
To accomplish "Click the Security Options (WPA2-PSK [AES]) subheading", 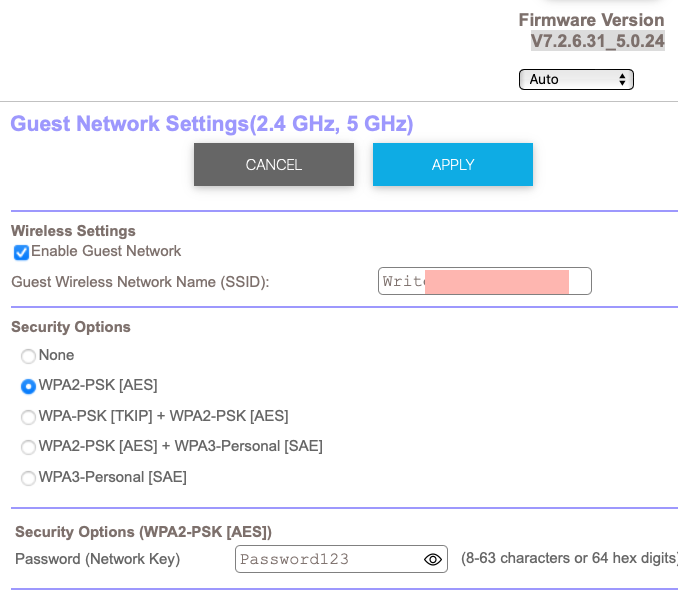I will pyautogui.click(x=143, y=532).
